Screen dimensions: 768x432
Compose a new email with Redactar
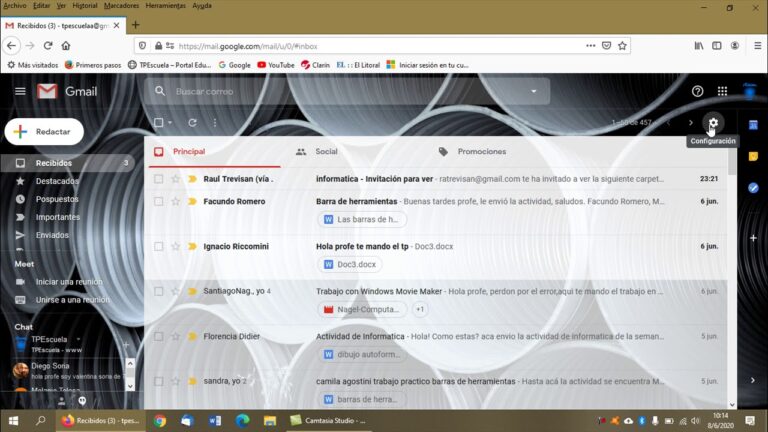click(x=44, y=132)
